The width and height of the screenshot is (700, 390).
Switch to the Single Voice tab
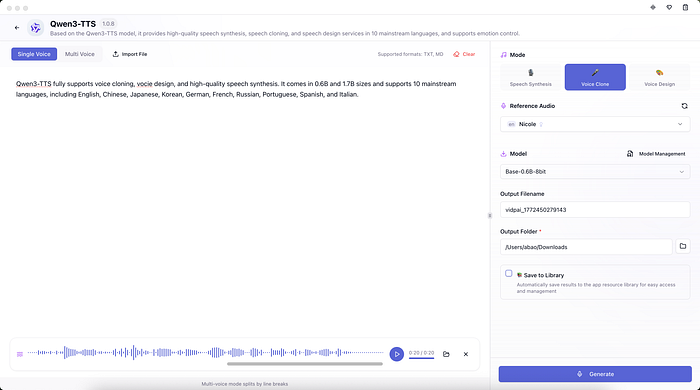(34, 54)
